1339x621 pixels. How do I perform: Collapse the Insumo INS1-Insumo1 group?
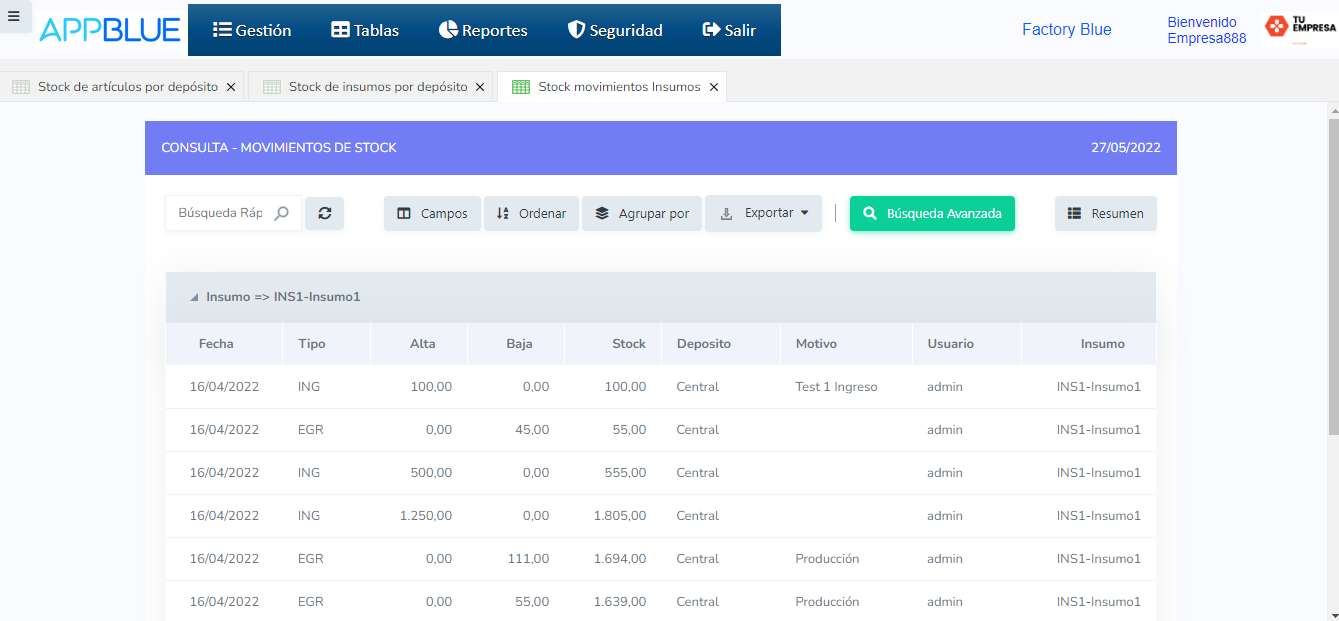click(194, 297)
